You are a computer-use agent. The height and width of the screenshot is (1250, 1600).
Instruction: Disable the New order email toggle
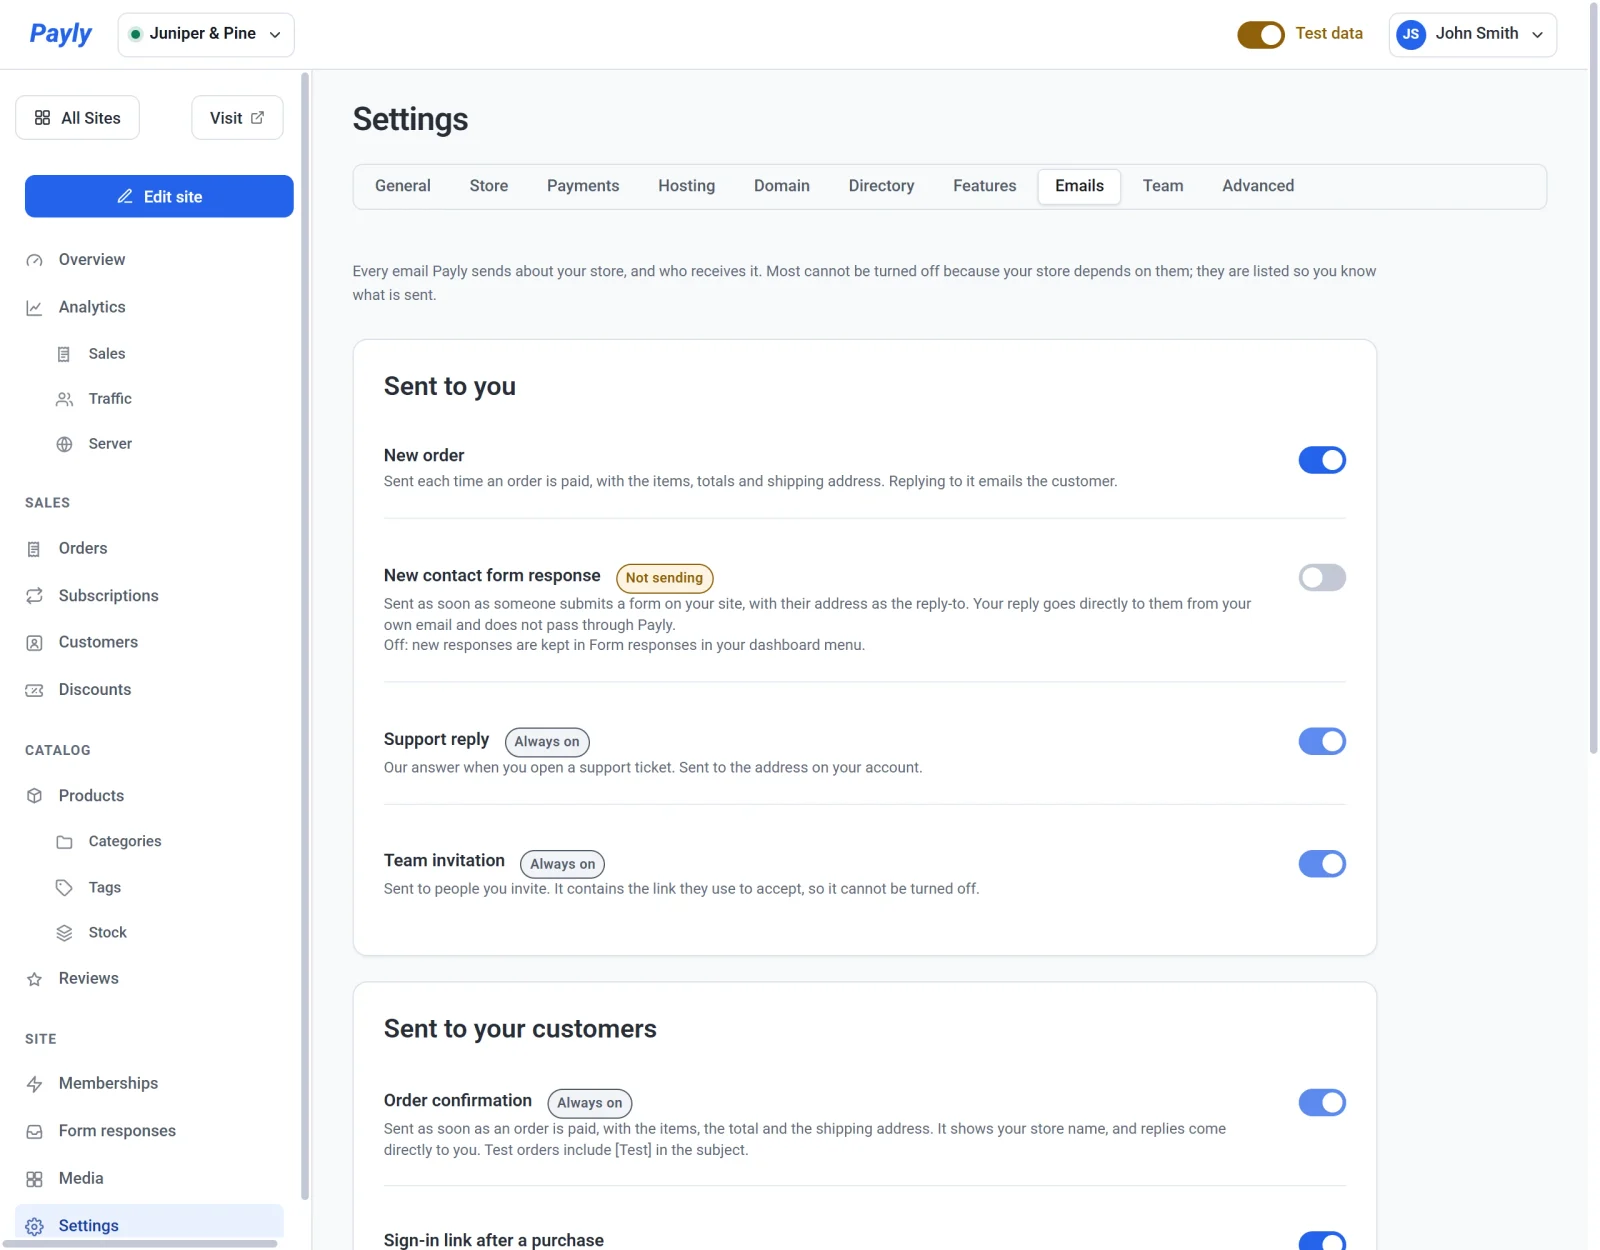[1322, 460]
